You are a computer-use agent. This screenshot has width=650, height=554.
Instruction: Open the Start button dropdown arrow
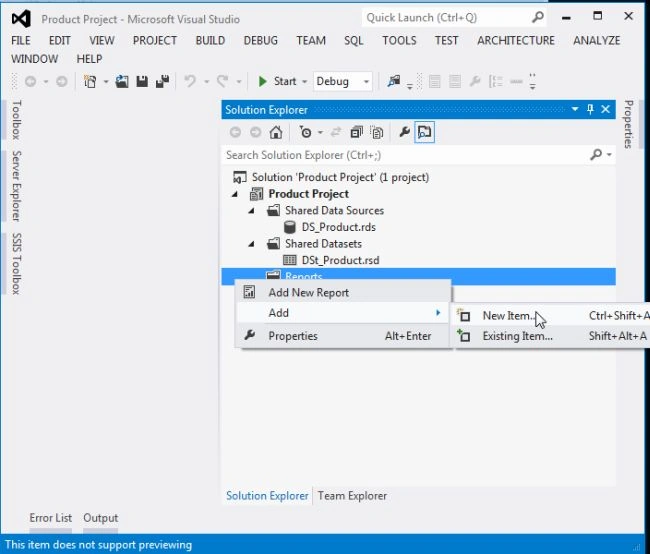point(304,82)
